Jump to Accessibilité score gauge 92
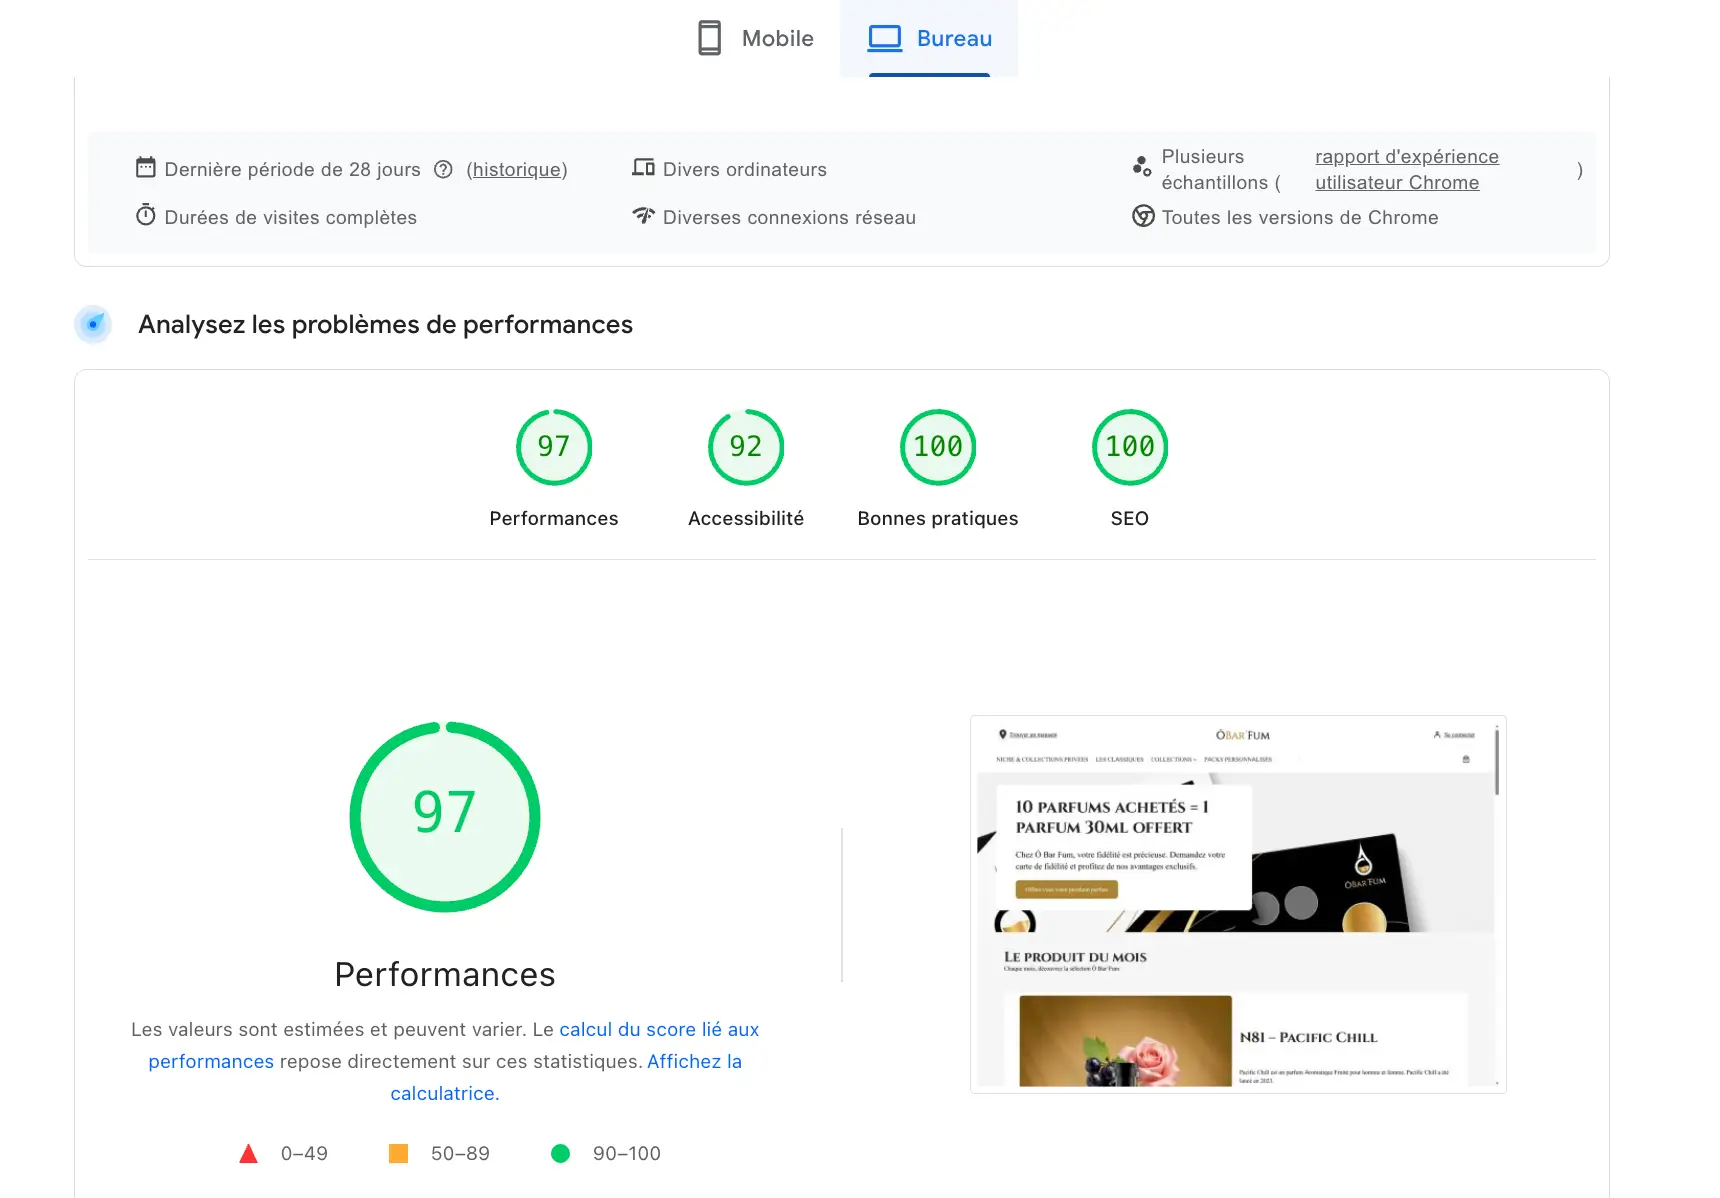The width and height of the screenshot is (1720, 1198). click(746, 447)
